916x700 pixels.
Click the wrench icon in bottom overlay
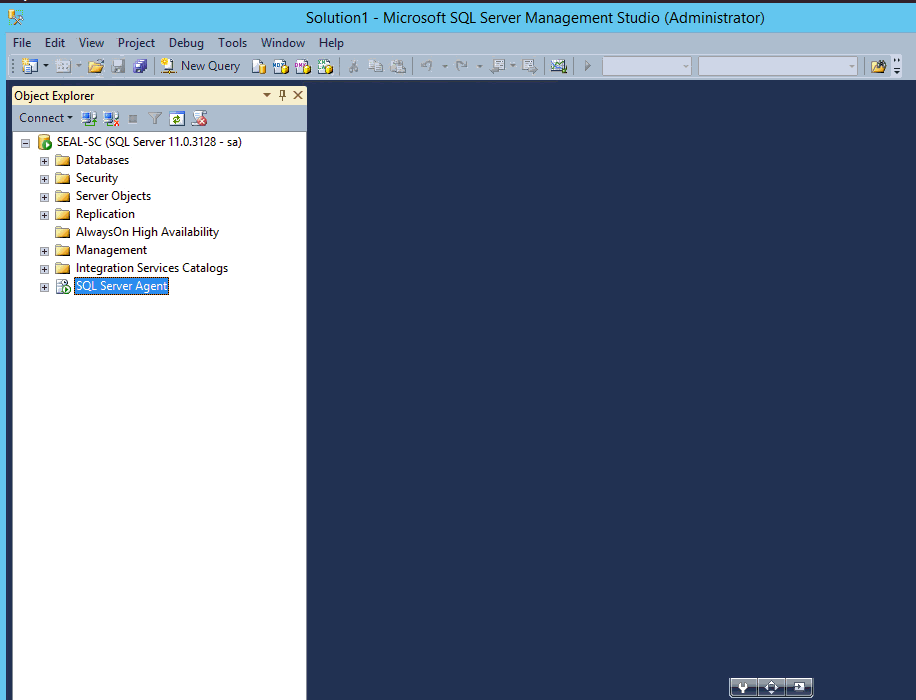743,687
